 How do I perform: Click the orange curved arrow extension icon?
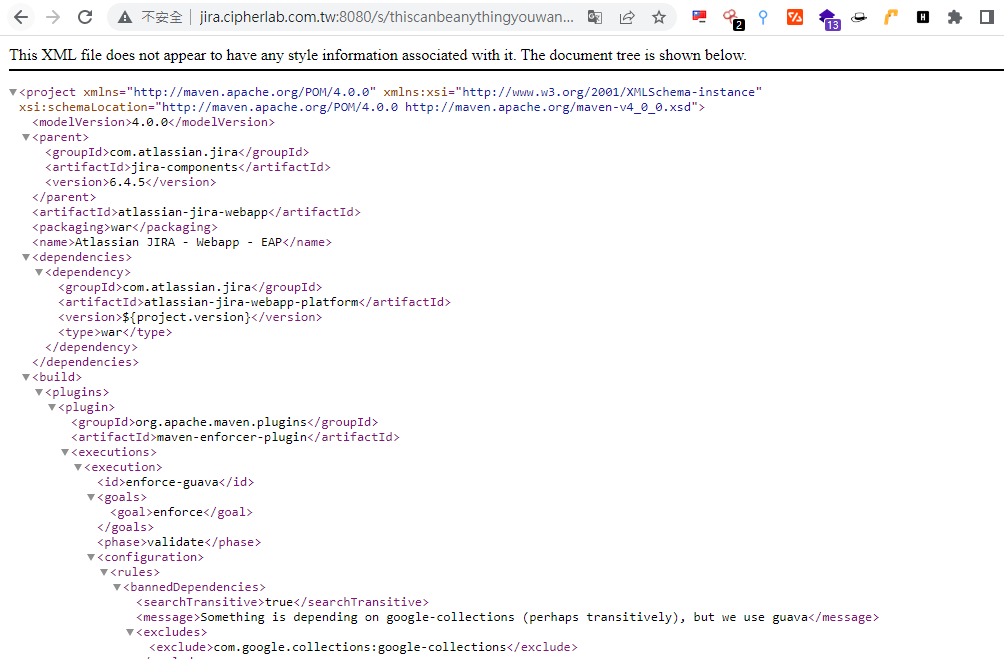[x=891, y=17]
